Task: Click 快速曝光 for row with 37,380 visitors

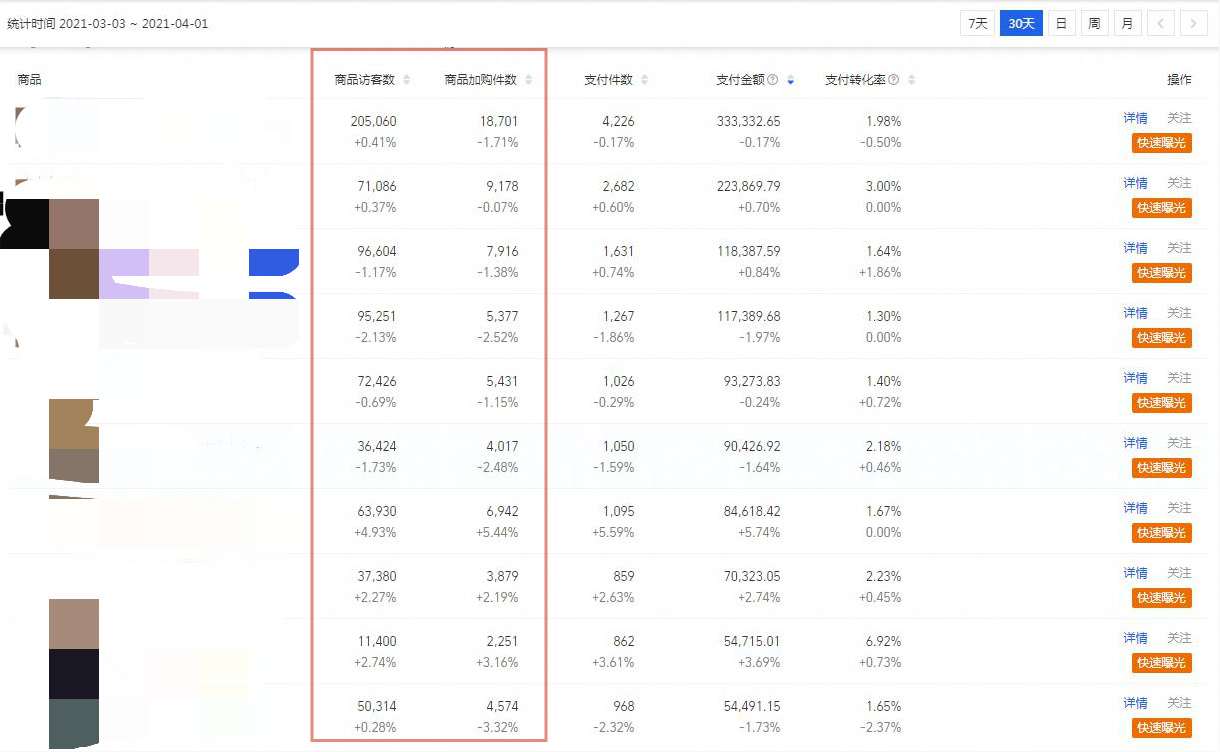Action: coord(1162,598)
